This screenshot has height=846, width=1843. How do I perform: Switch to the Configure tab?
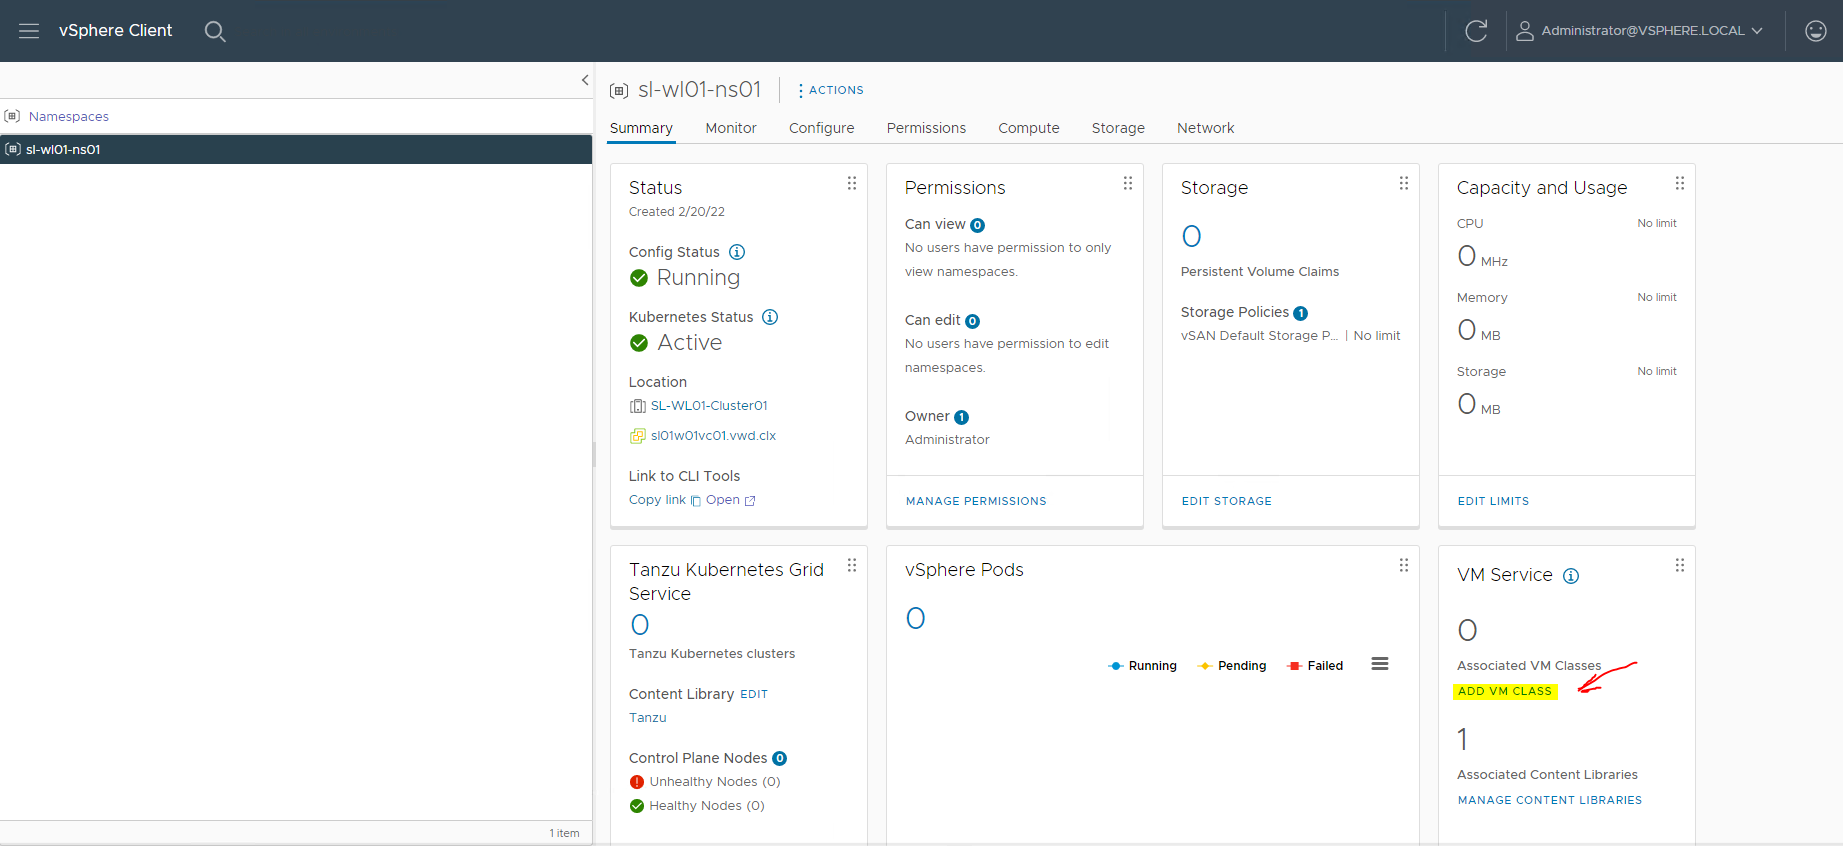click(x=822, y=128)
